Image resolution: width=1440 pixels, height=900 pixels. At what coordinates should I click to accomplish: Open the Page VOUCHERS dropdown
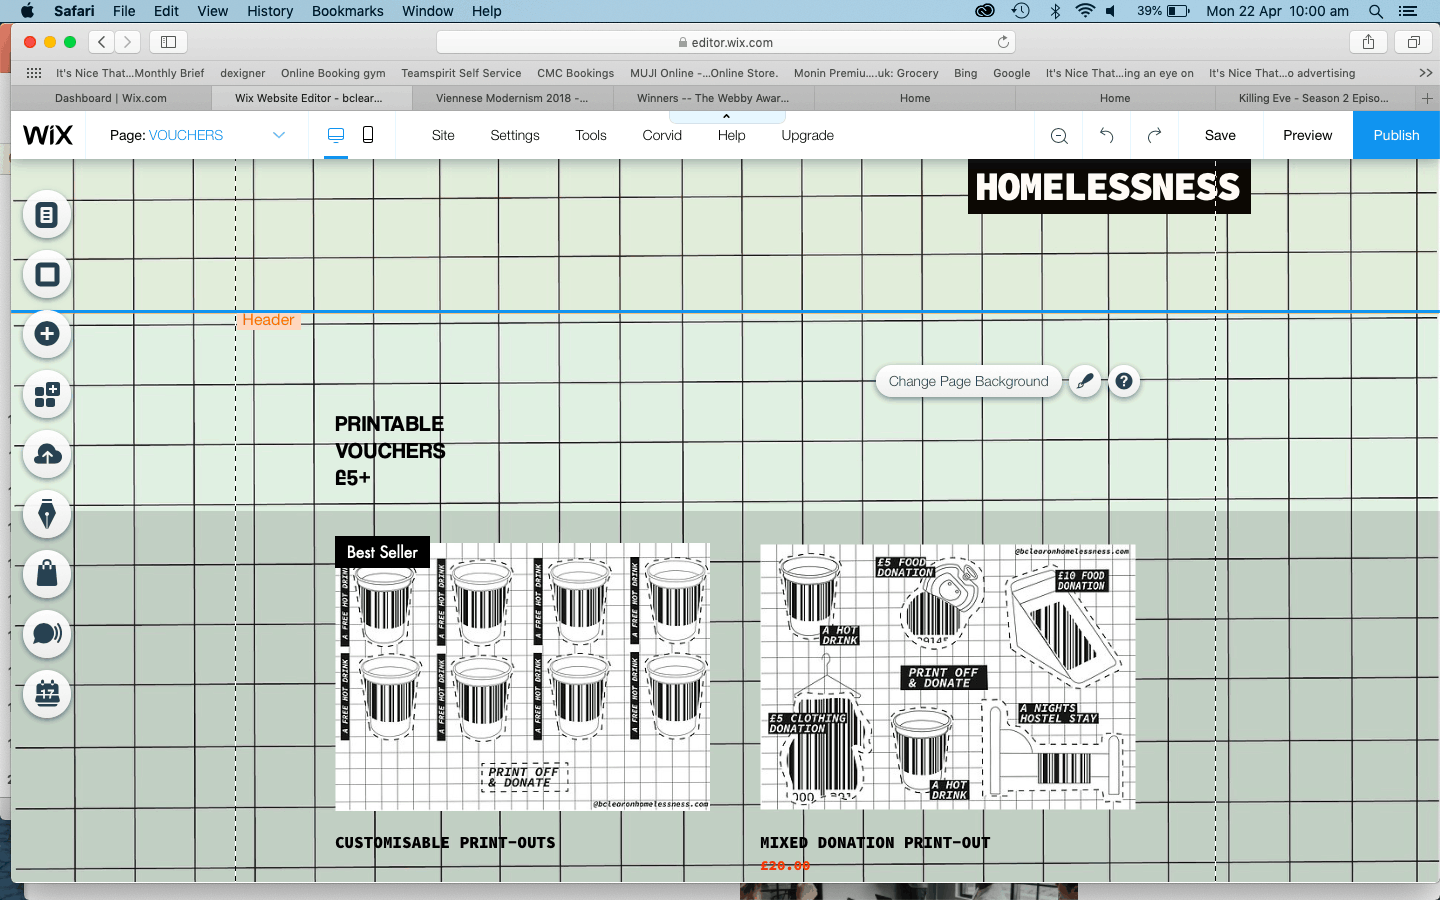(x=197, y=135)
